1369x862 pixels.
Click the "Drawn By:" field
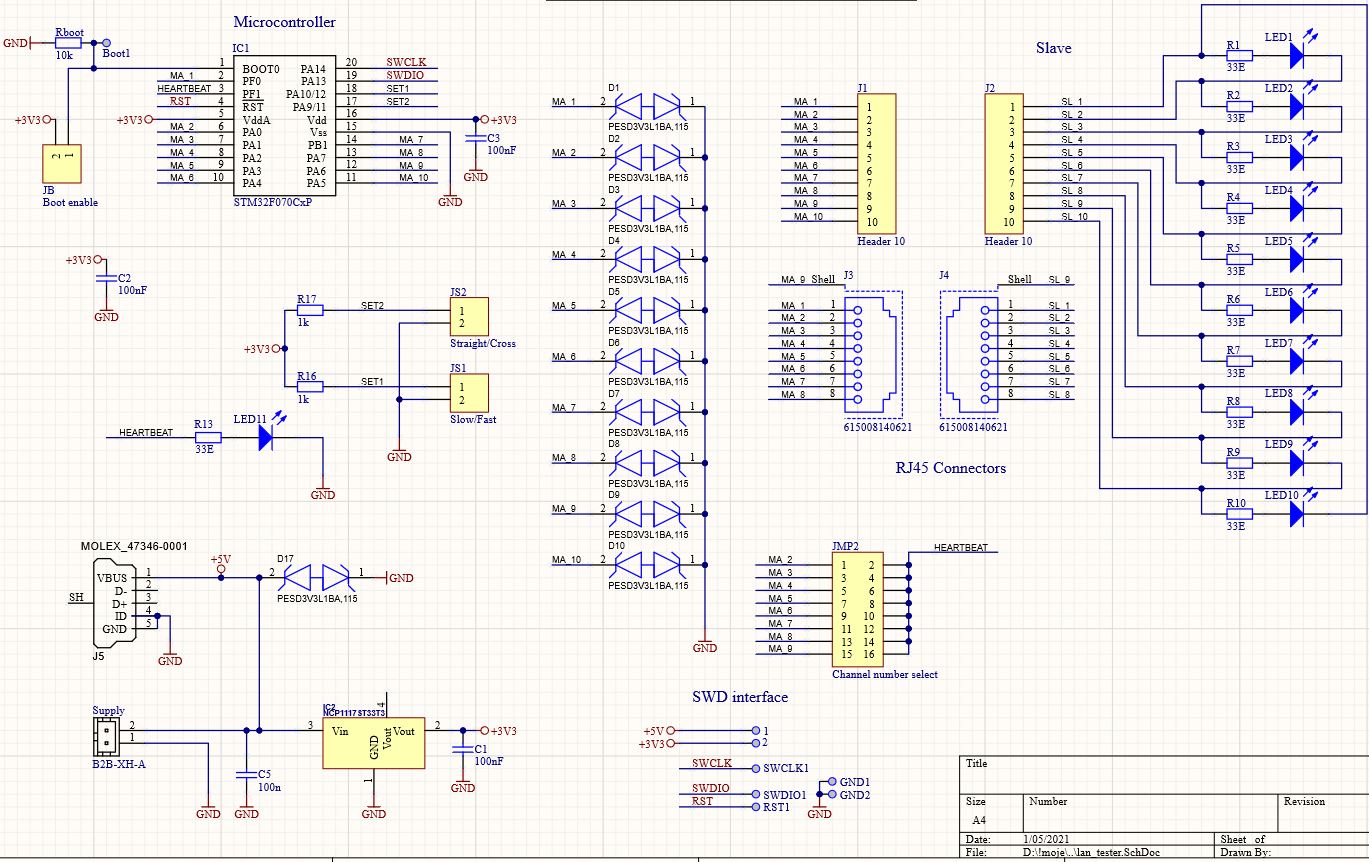coord(1245,853)
